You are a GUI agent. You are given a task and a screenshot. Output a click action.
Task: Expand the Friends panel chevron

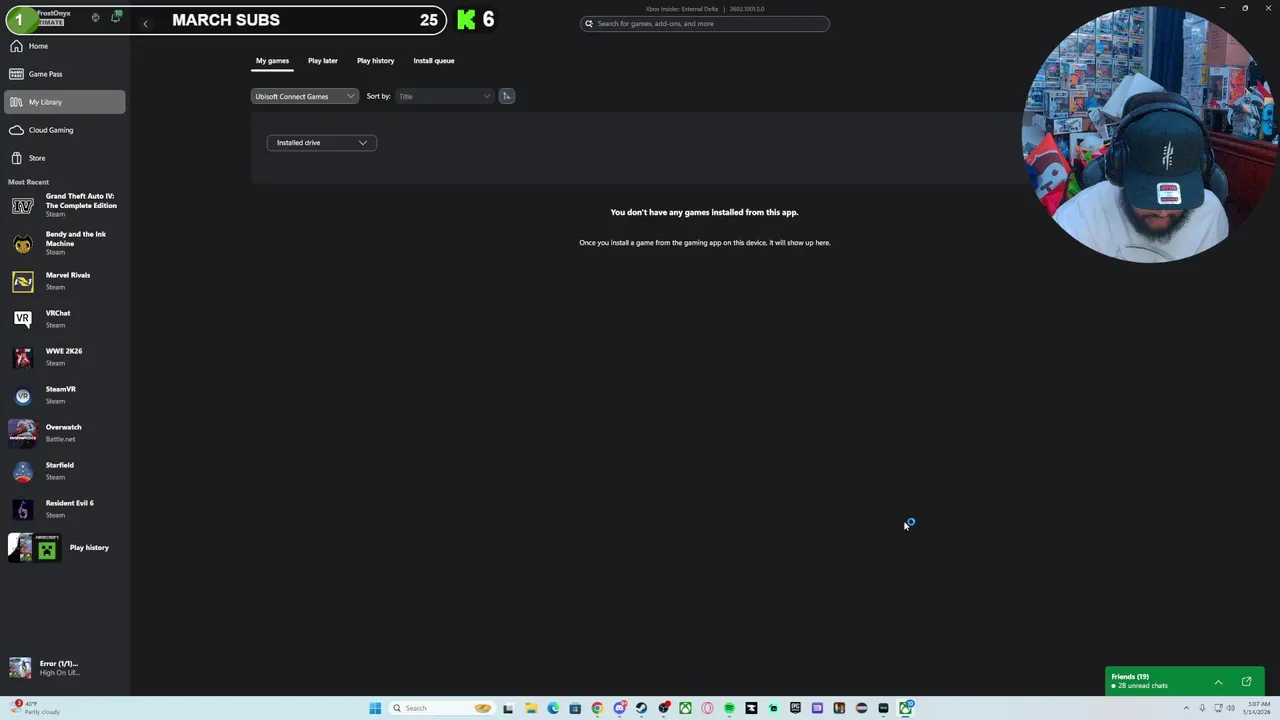pyautogui.click(x=1218, y=682)
